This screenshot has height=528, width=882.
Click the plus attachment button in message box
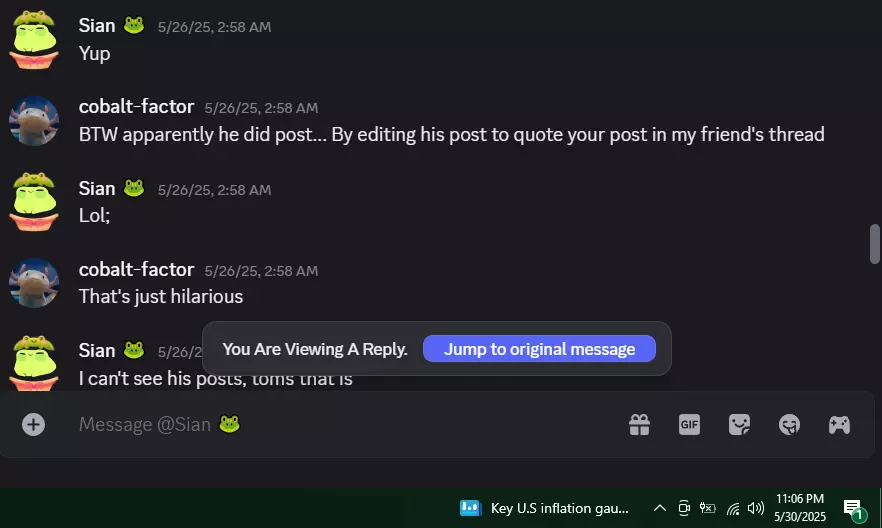33,425
